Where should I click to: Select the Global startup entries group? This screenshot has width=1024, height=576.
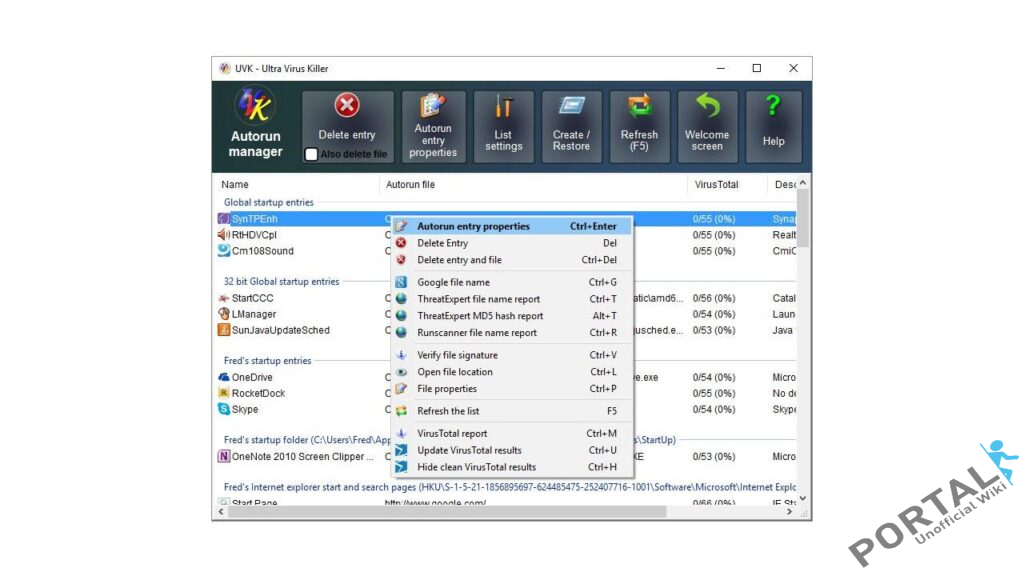[268, 202]
